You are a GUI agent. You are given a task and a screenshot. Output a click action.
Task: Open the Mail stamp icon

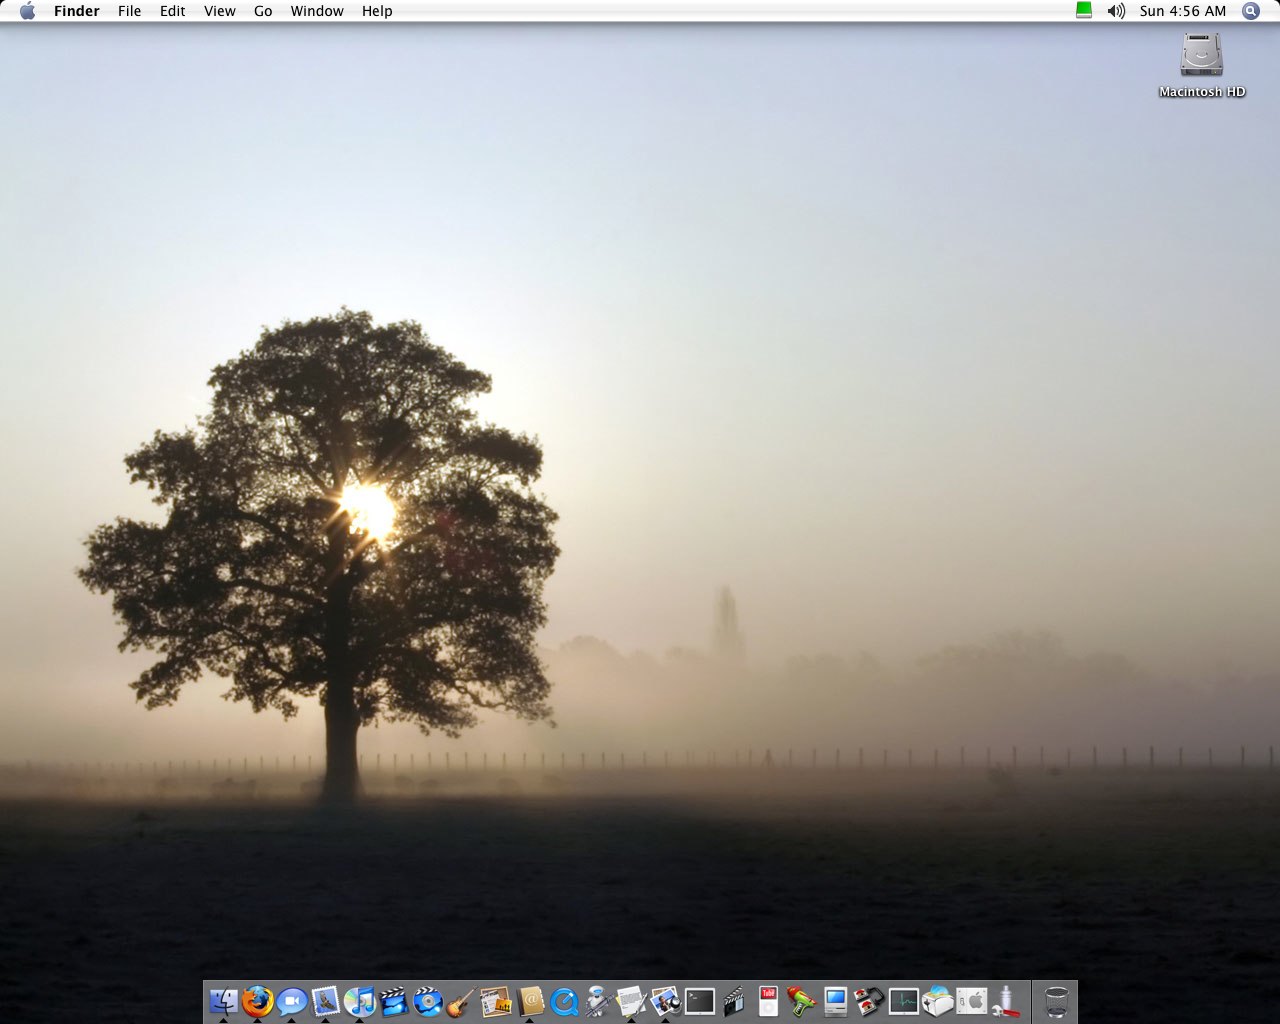(325, 1001)
